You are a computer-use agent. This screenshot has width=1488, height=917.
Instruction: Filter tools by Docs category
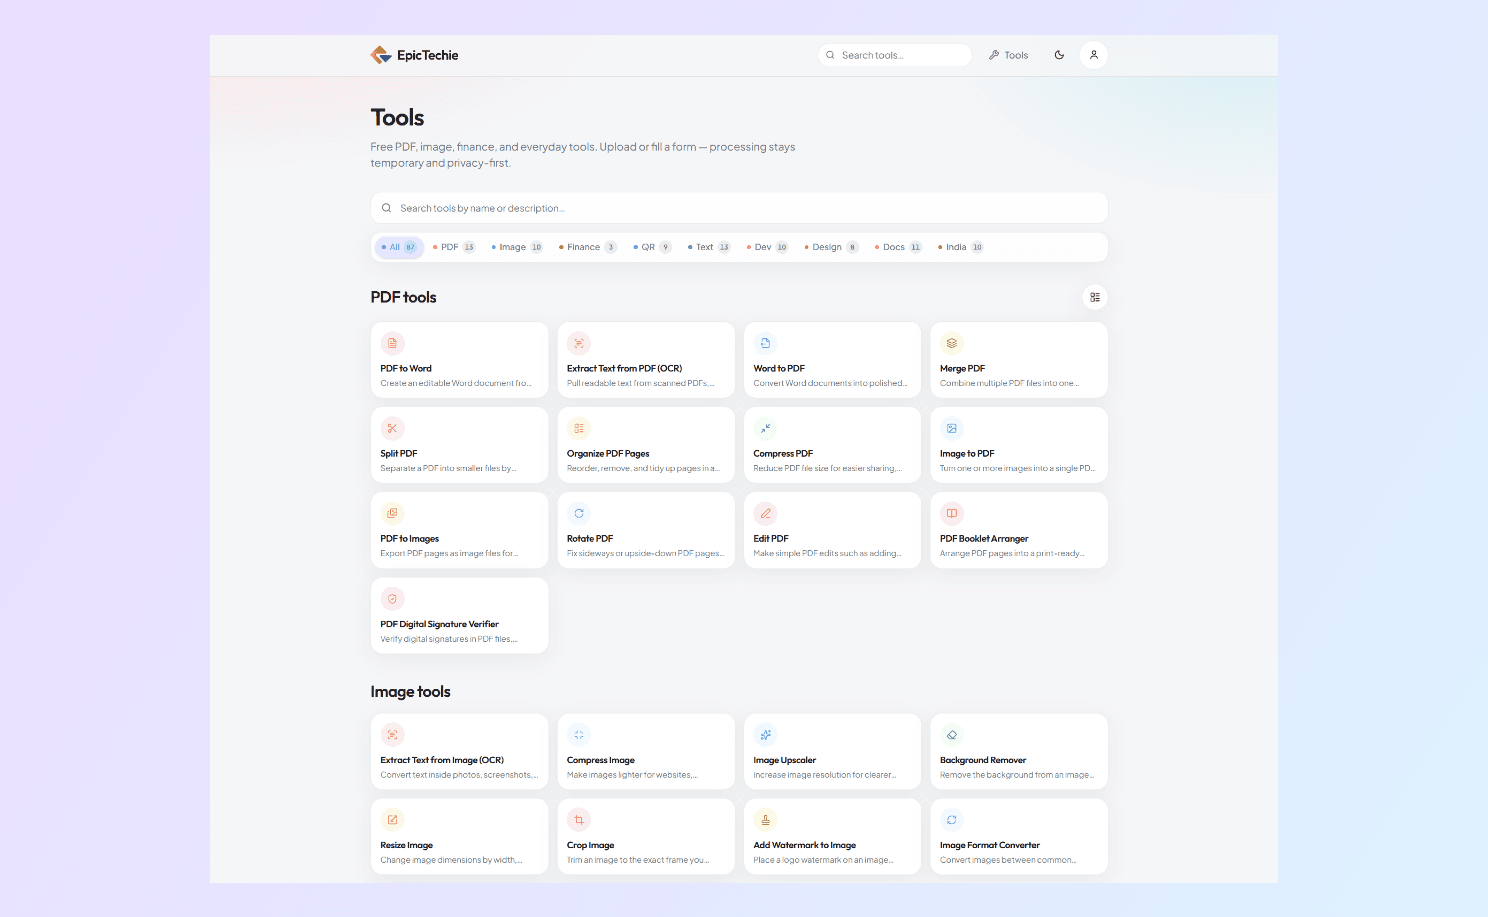tap(898, 247)
